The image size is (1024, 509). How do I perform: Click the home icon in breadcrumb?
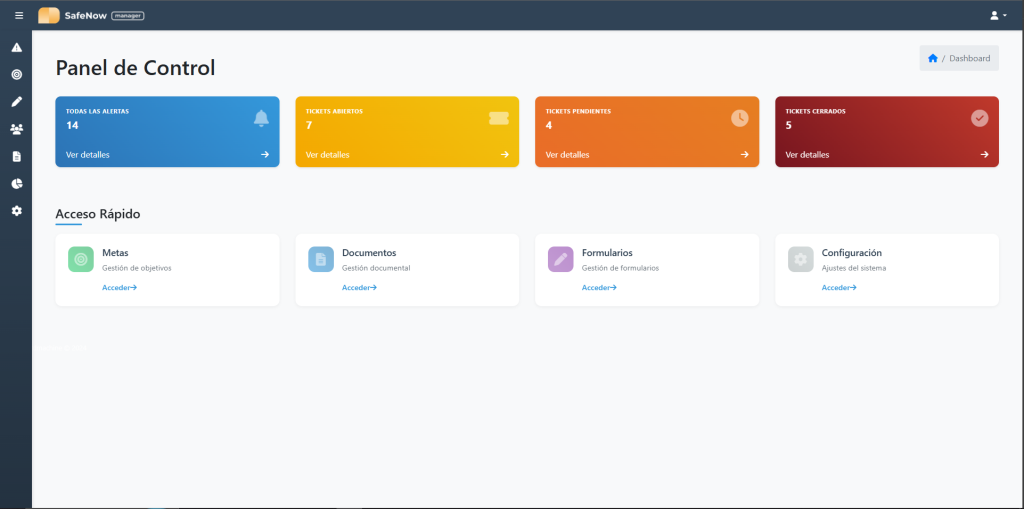[x=932, y=58]
